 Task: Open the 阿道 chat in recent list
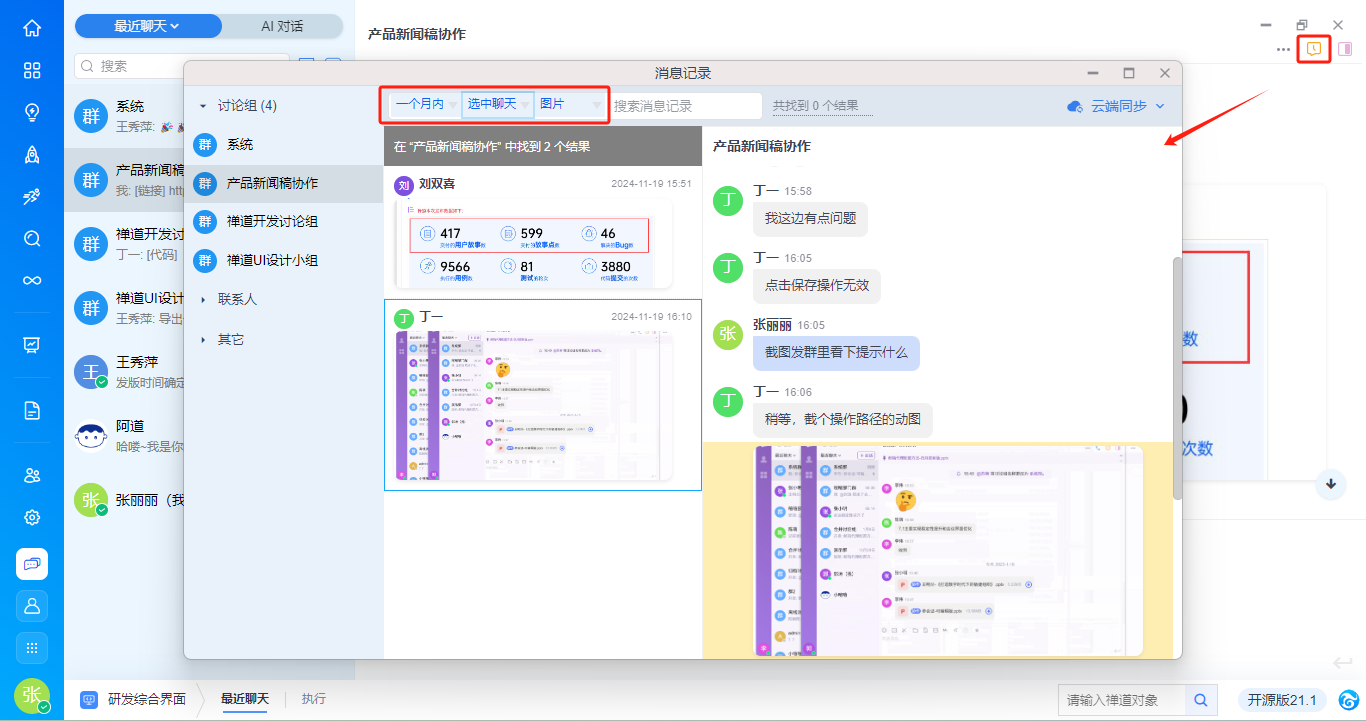(124, 435)
